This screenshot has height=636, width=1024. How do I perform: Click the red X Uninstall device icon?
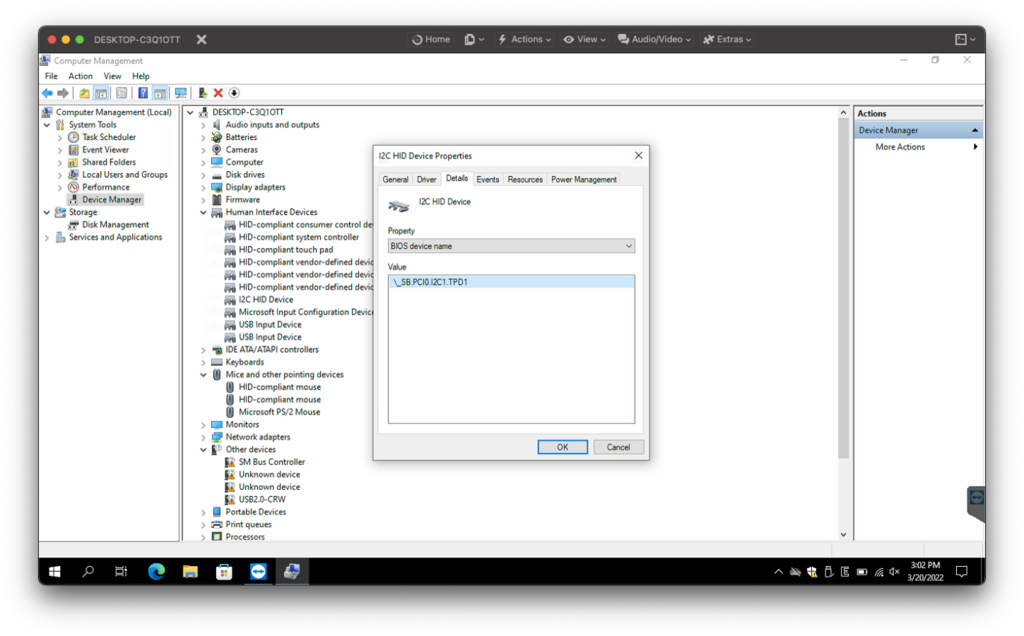pyautogui.click(x=218, y=93)
